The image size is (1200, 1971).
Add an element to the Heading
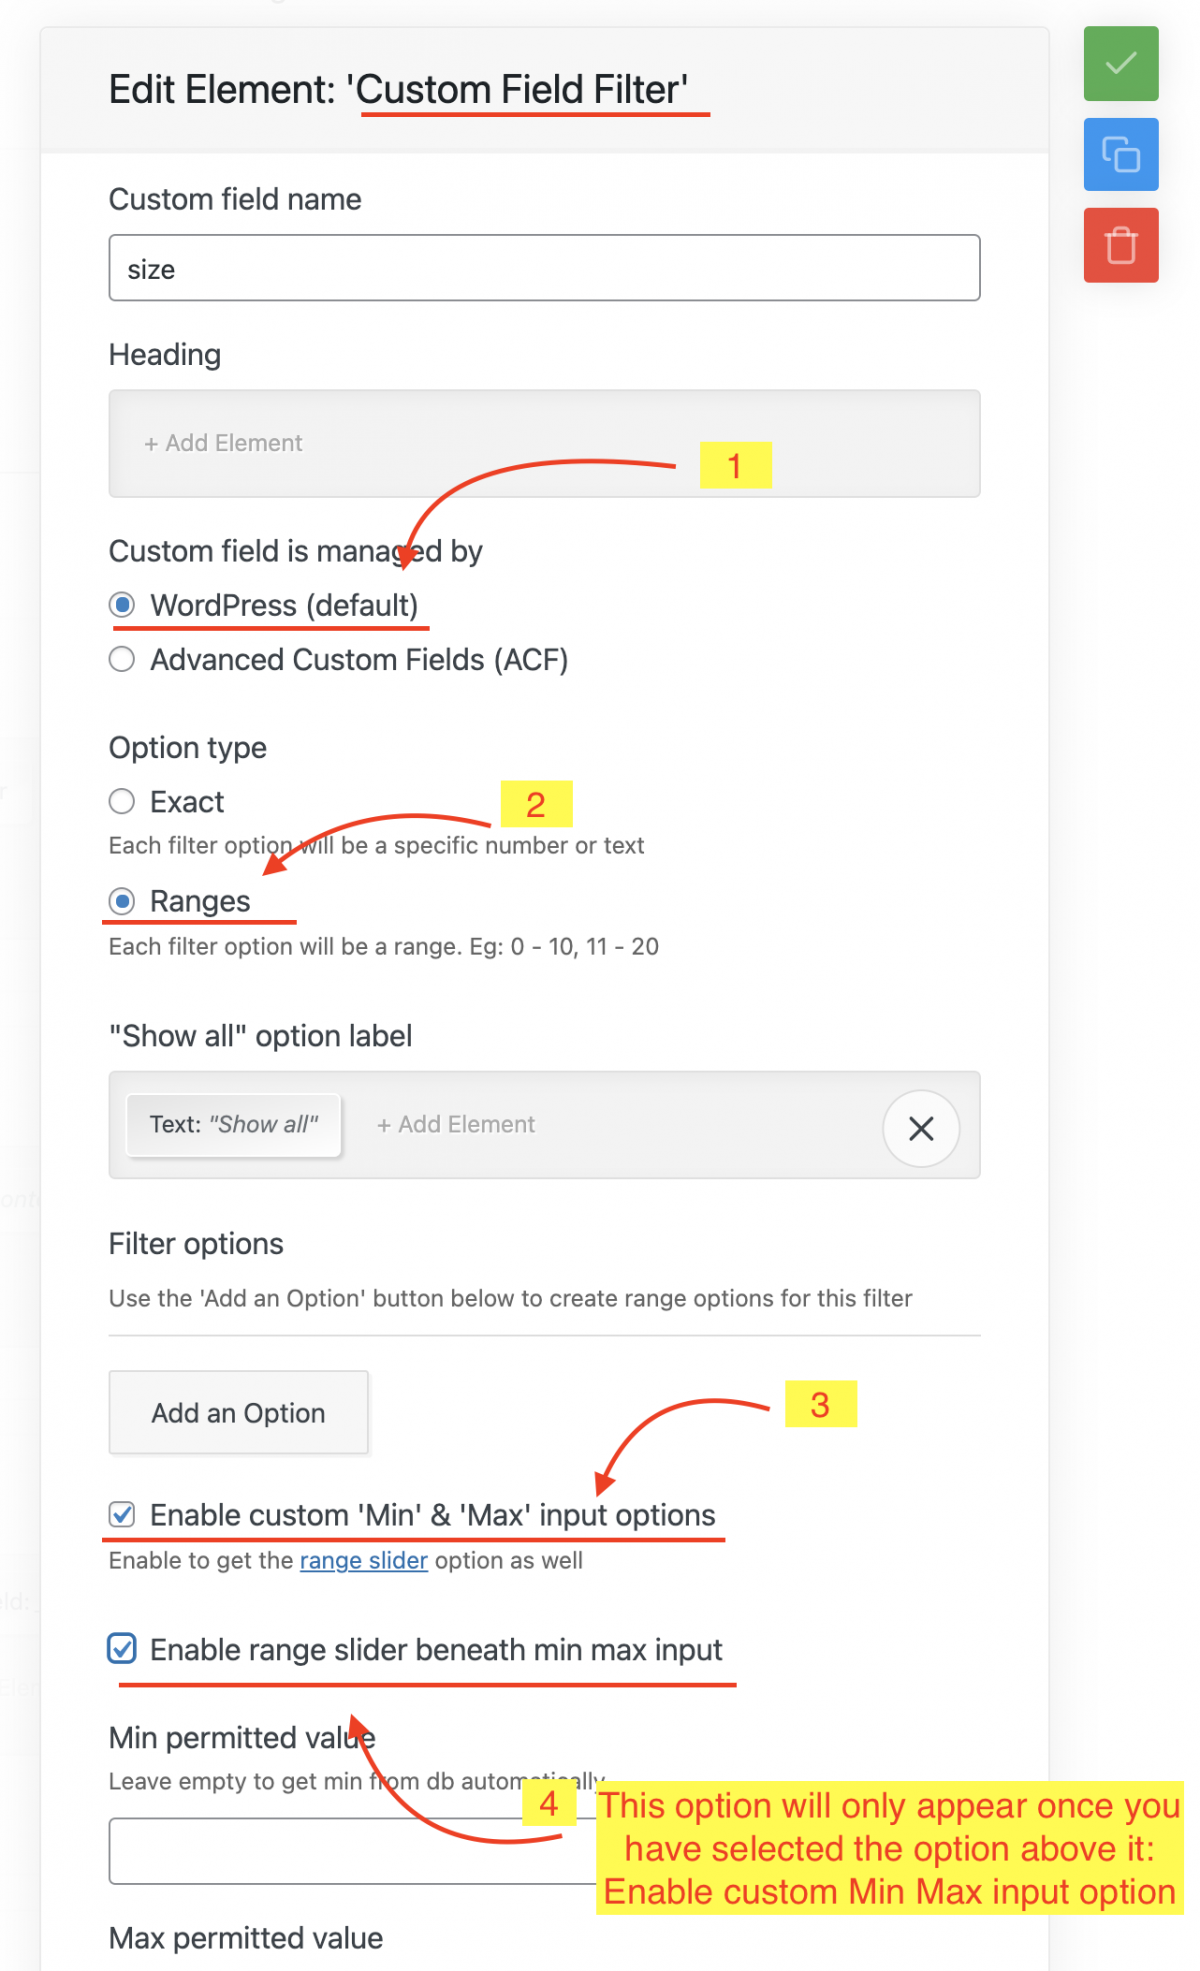(x=224, y=443)
